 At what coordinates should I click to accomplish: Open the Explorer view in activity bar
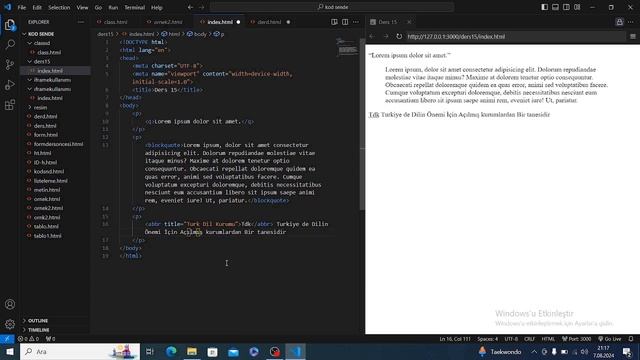tap(10, 25)
